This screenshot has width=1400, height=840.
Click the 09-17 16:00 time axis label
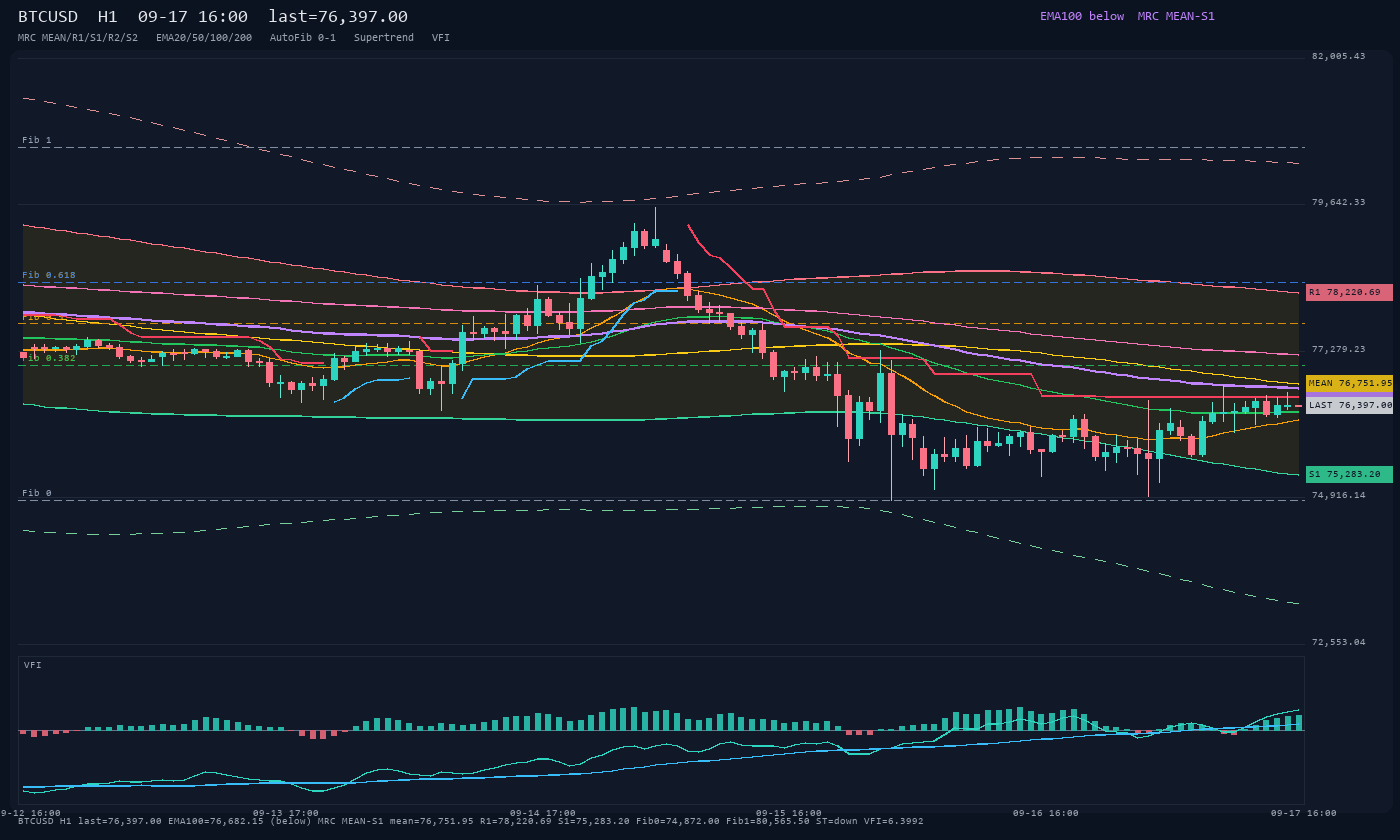click(1303, 813)
